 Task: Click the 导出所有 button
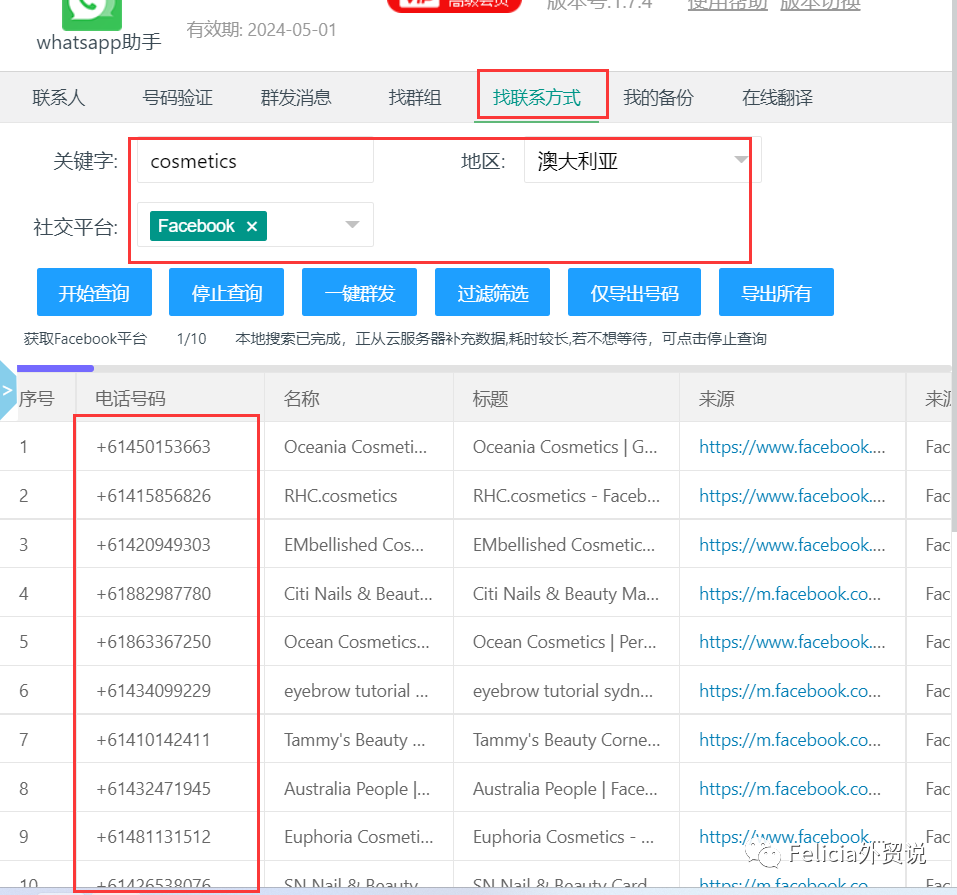pyautogui.click(x=776, y=292)
